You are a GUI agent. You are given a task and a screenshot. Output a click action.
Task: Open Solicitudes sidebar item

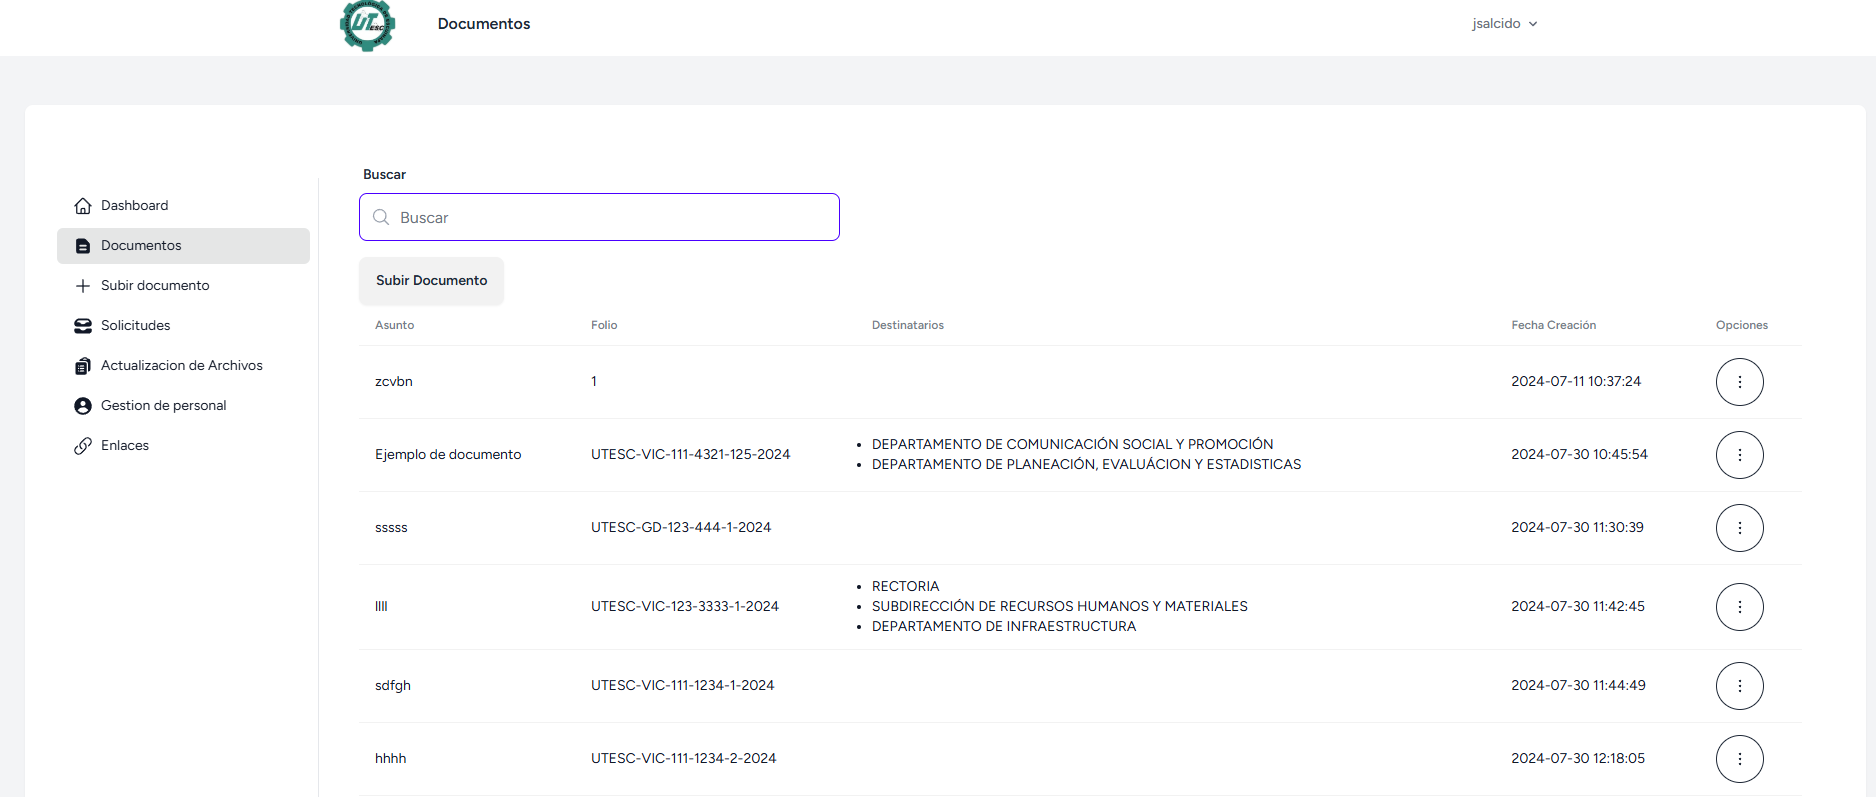183,326
